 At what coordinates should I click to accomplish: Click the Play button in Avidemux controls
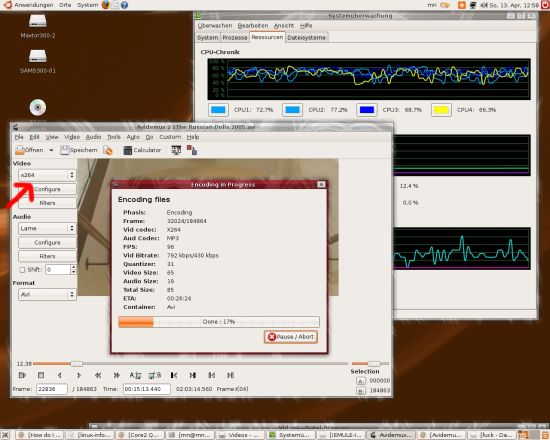(x=22, y=375)
